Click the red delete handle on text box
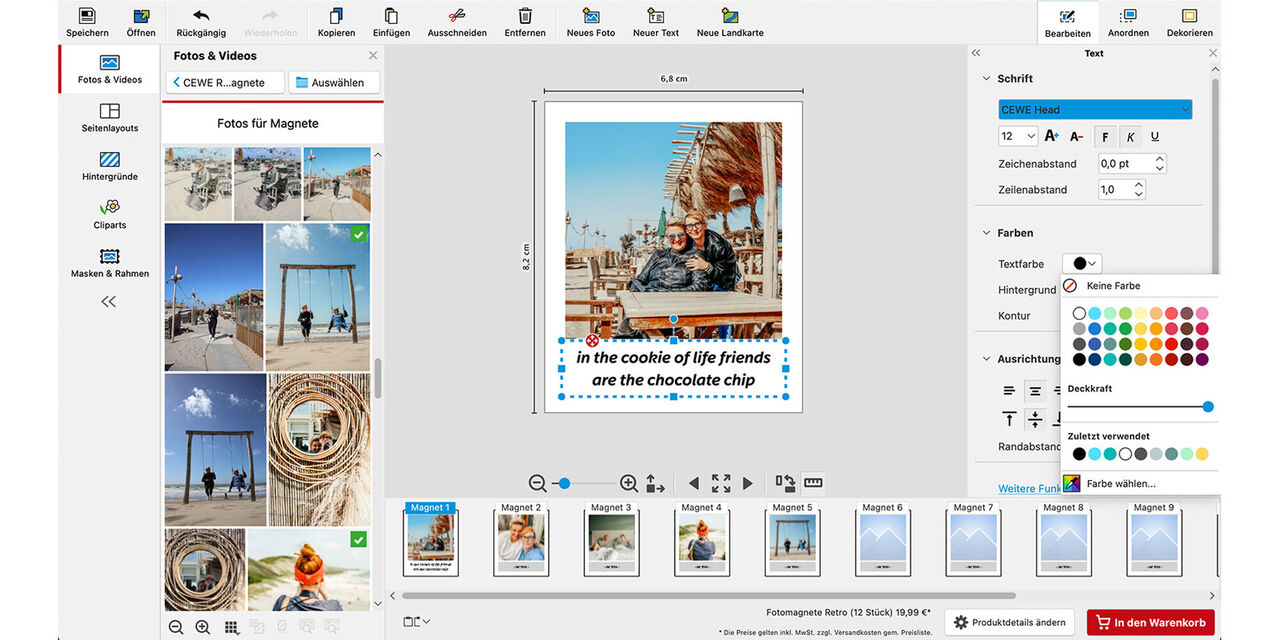The image size is (1280, 640). pos(593,340)
